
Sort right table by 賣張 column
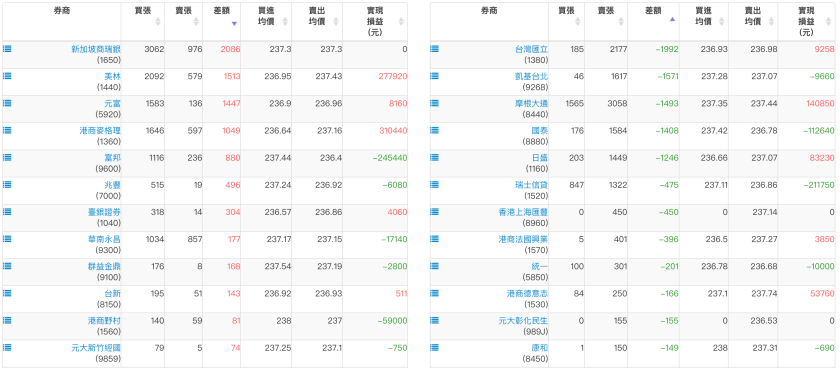tap(605, 21)
